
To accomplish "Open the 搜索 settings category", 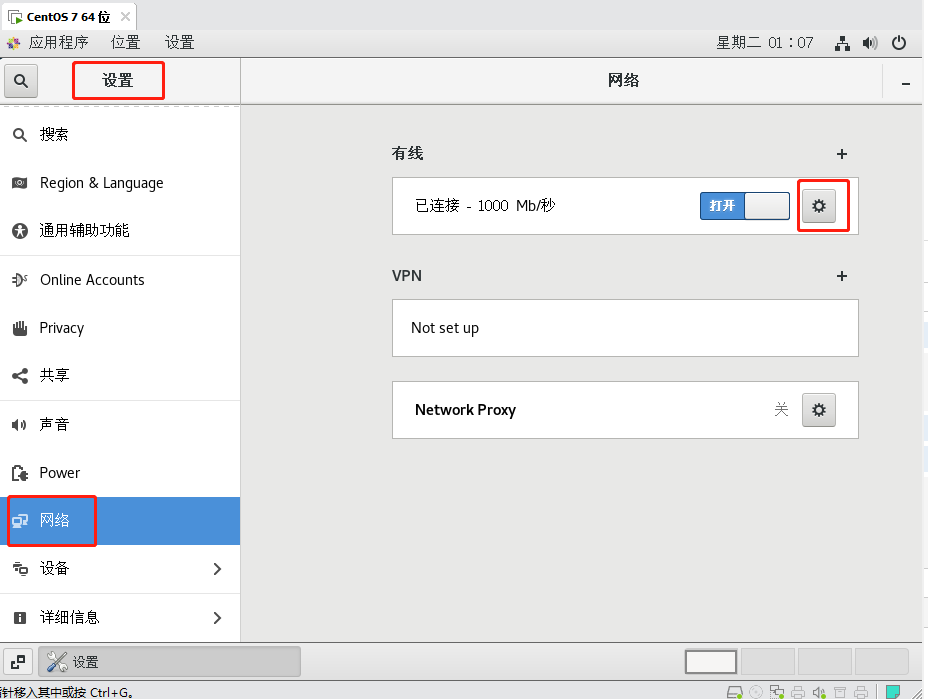I will (120, 135).
